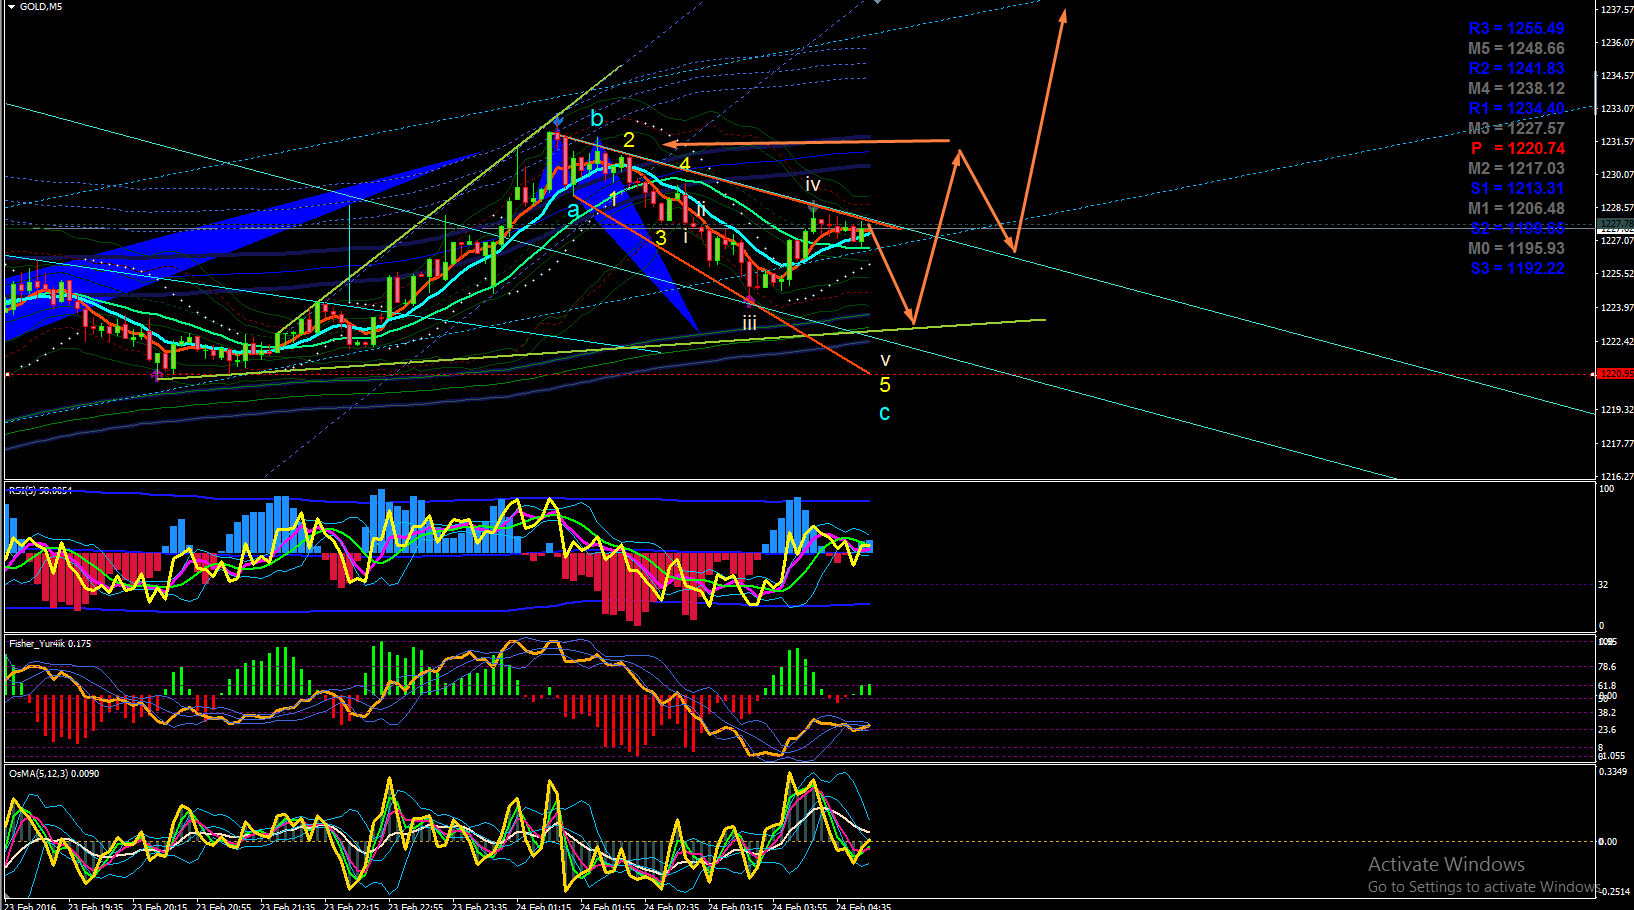This screenshot has width=1634, height=910.
Task: Select the S3 = 1192.22 pivot label
Action: [x=1517, y=269]
